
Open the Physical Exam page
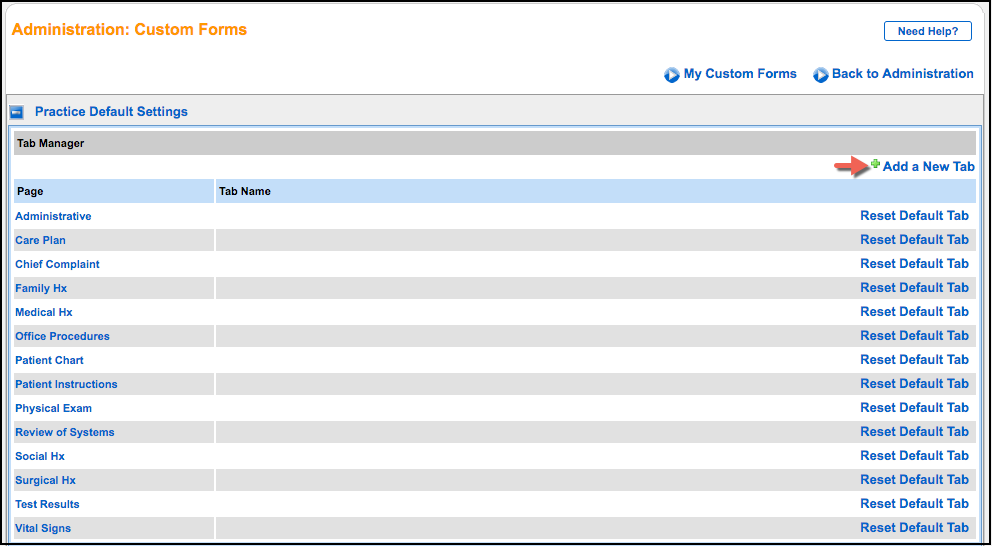coord(53,408)
